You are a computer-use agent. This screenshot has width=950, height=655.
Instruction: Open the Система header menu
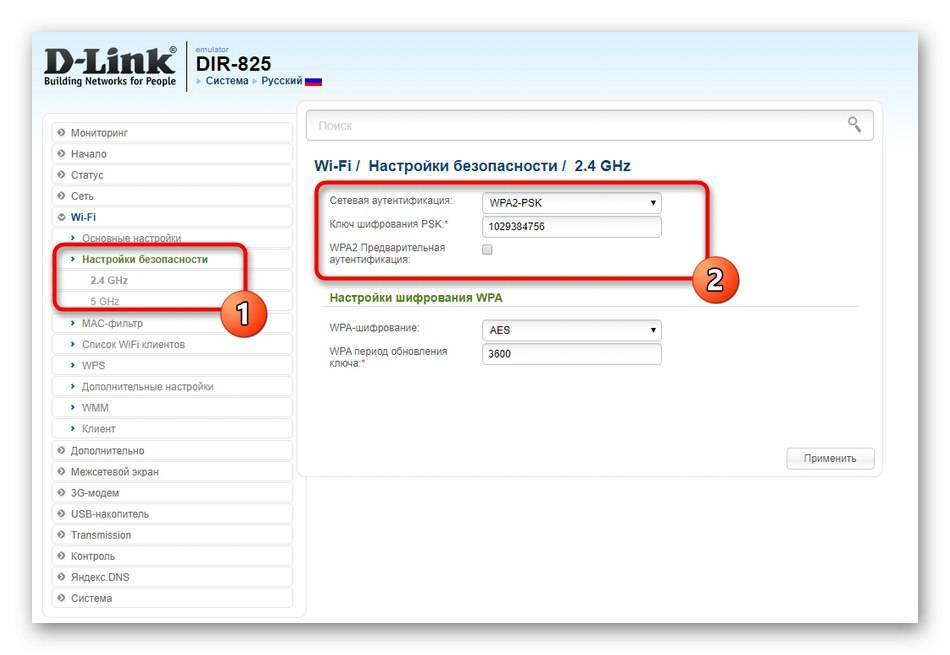pos(227,81)
